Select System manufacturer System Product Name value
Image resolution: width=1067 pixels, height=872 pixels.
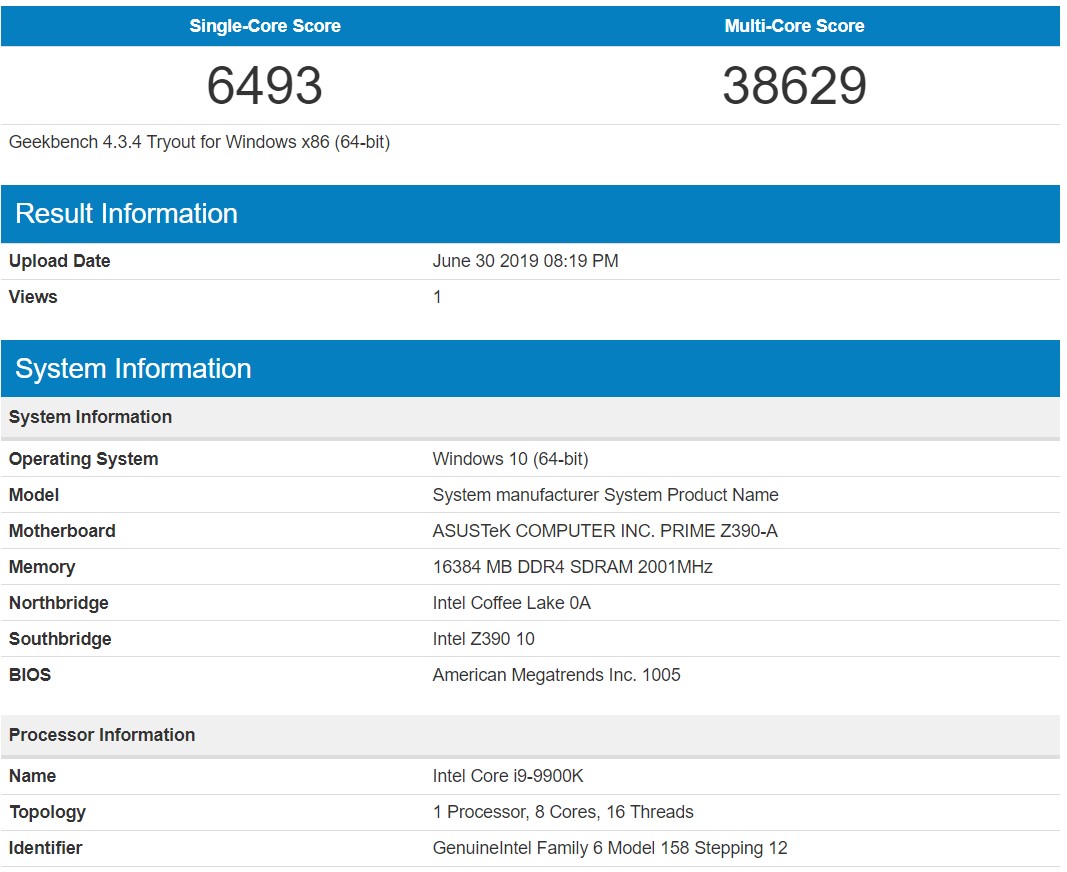(606, 495)
